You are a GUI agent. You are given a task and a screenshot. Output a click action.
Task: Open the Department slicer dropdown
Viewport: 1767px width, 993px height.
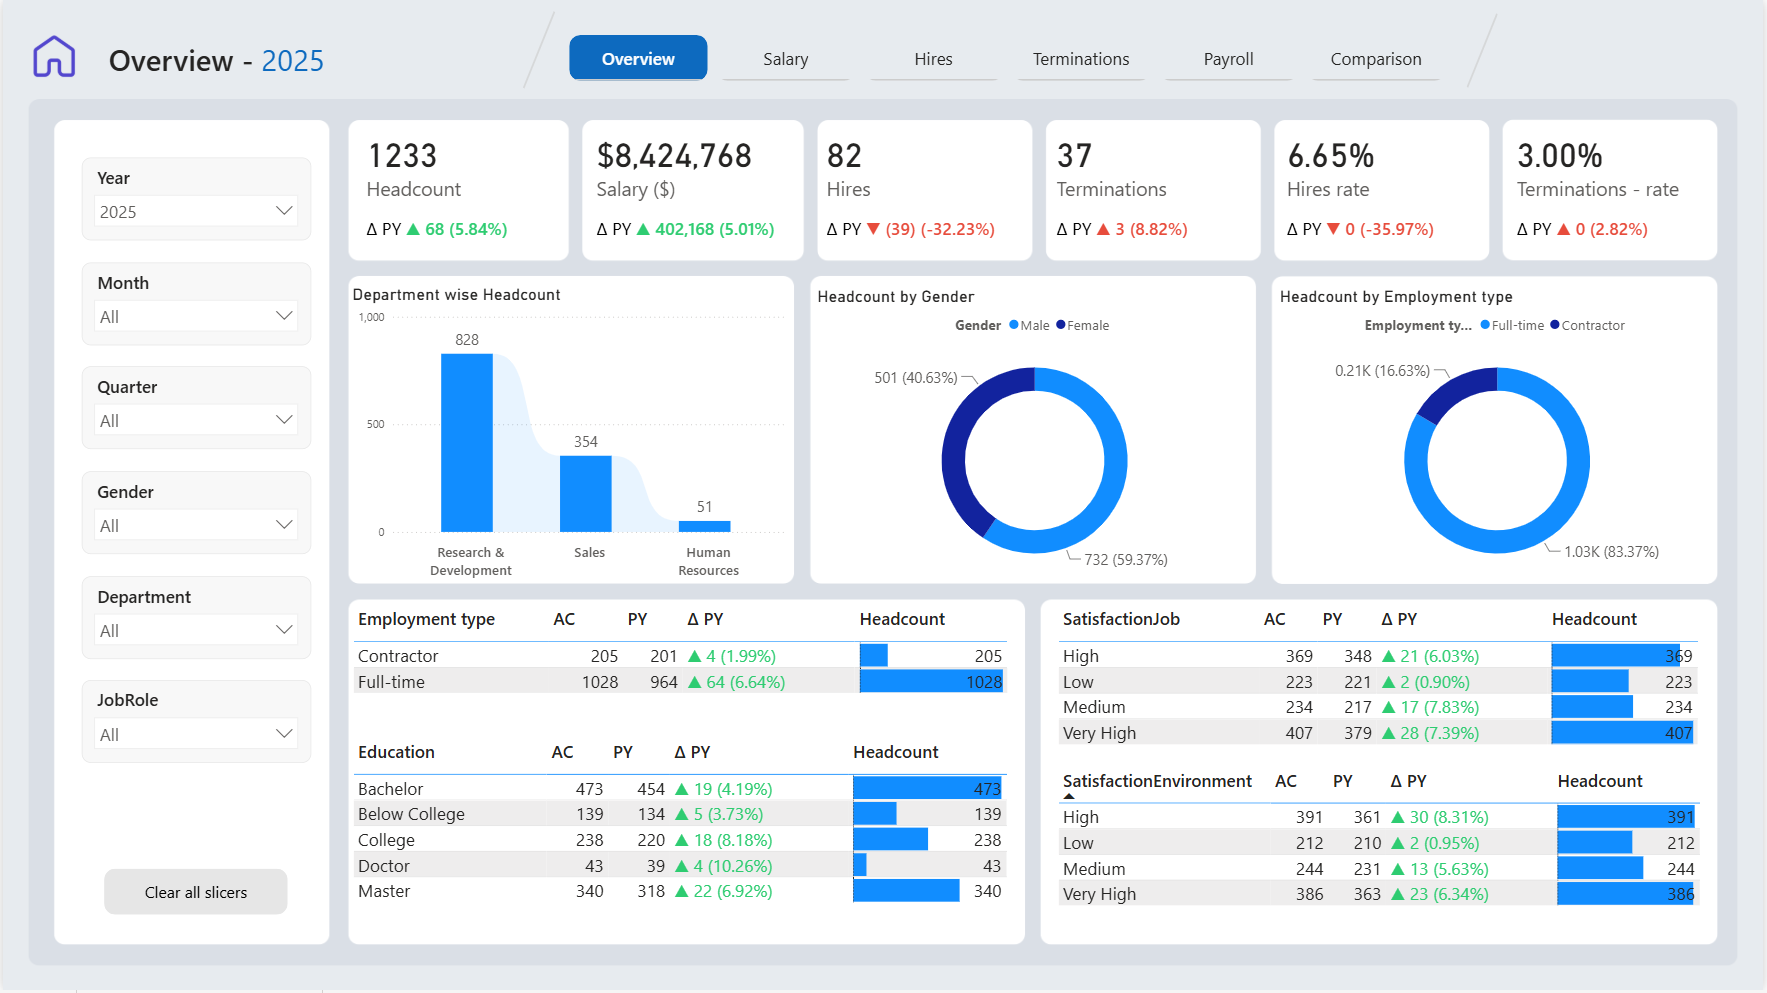(197, 630)
